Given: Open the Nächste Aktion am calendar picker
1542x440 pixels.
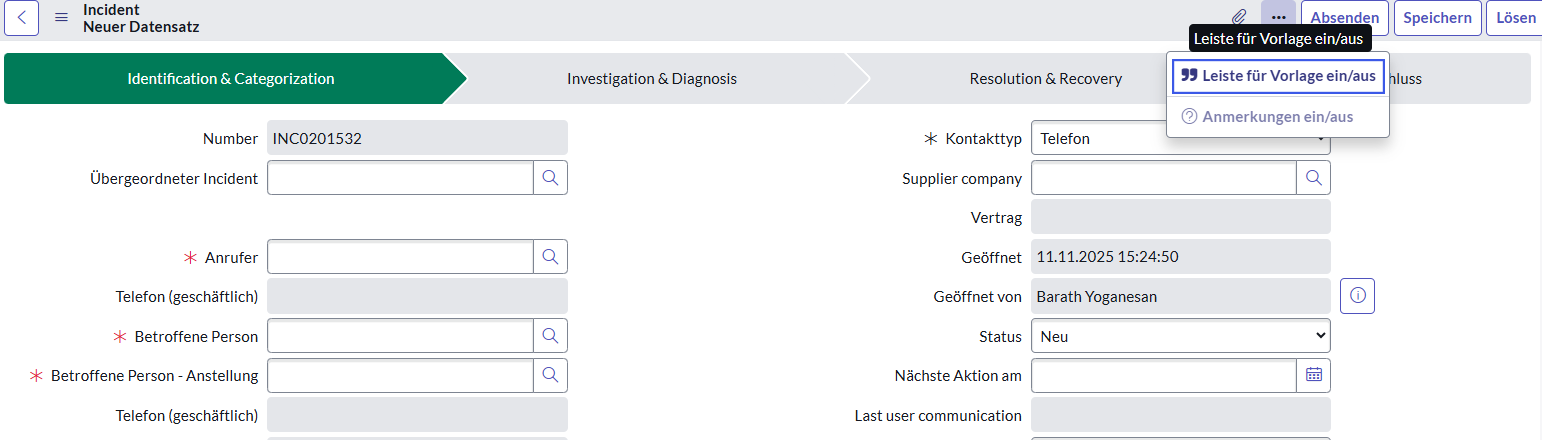Looking at the screenshot, I should 1313,375.
